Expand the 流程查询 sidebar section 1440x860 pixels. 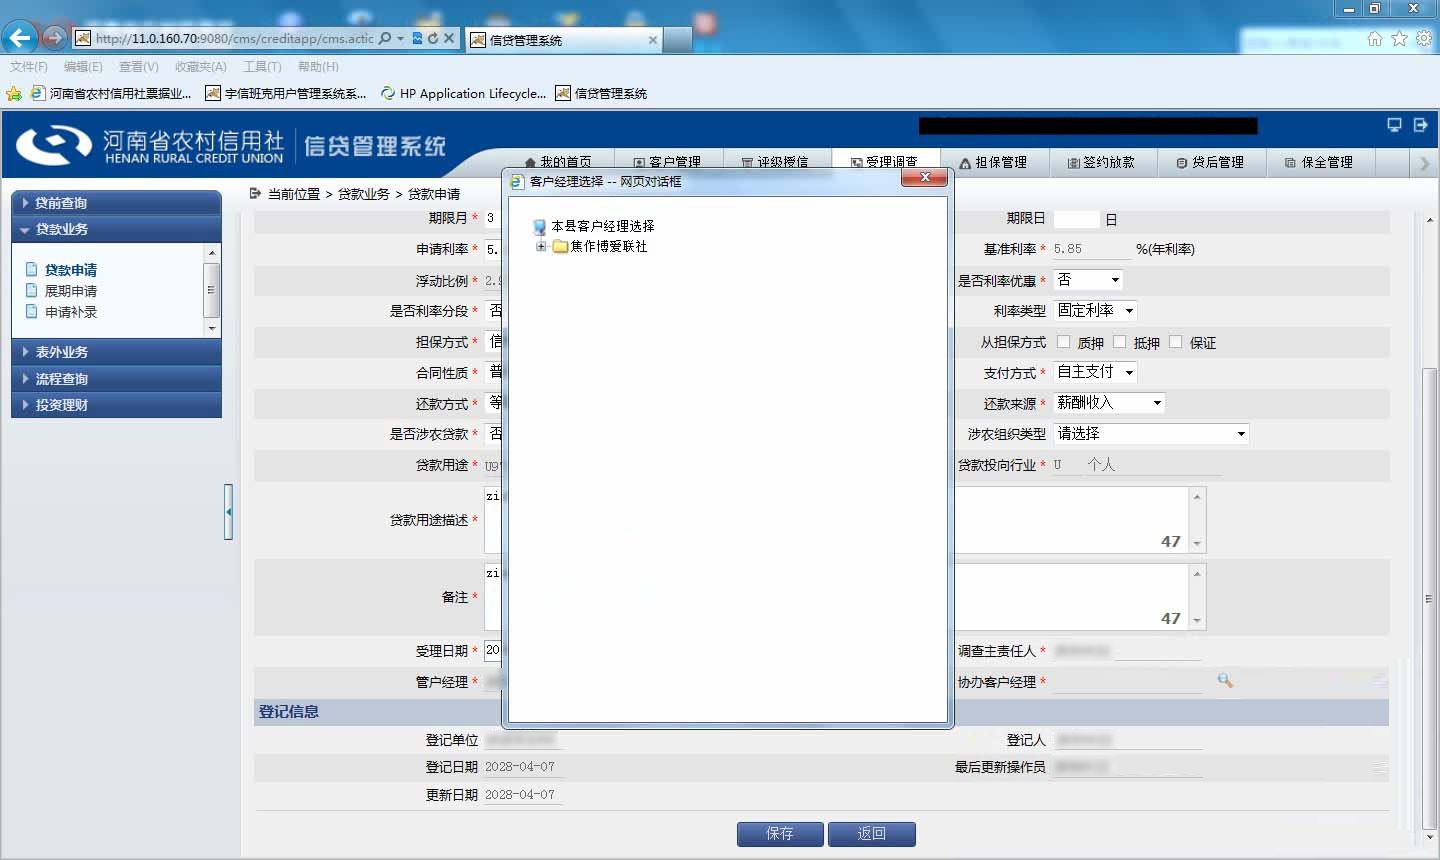(116, 379)
